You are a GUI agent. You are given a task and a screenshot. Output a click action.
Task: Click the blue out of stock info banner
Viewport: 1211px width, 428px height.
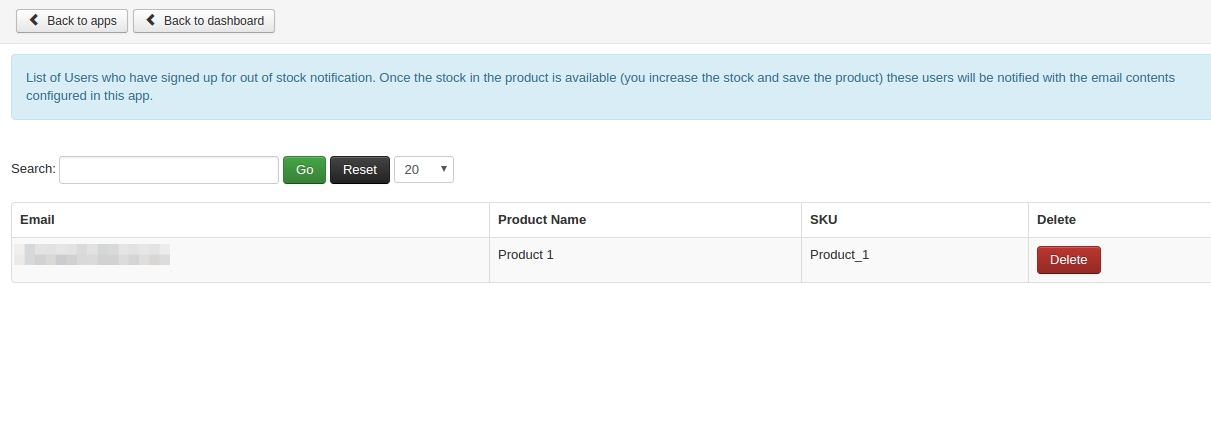[600, 87]
